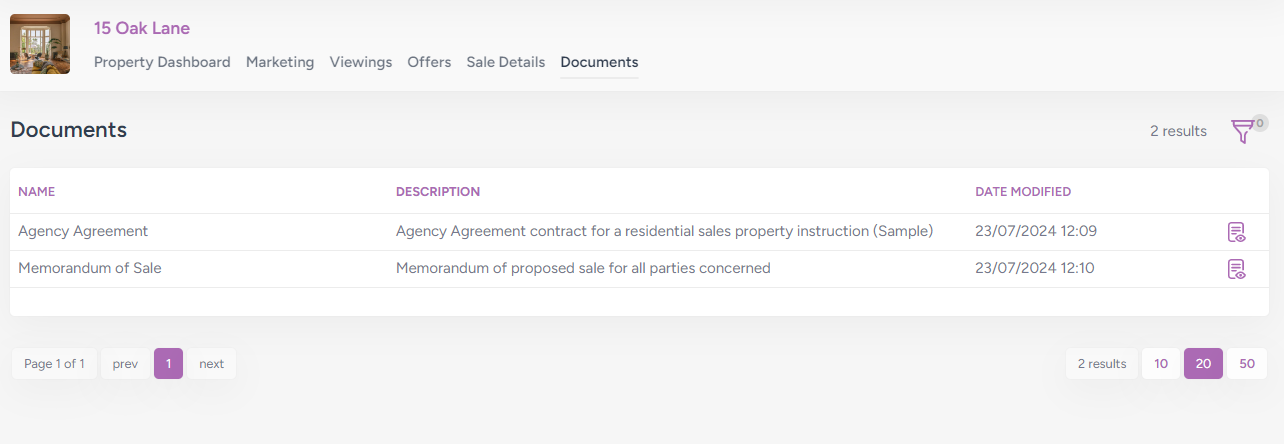Viewport: 1284px width, 444px height.
Task: Go to the prev page
Action: [x=125, y=364]
